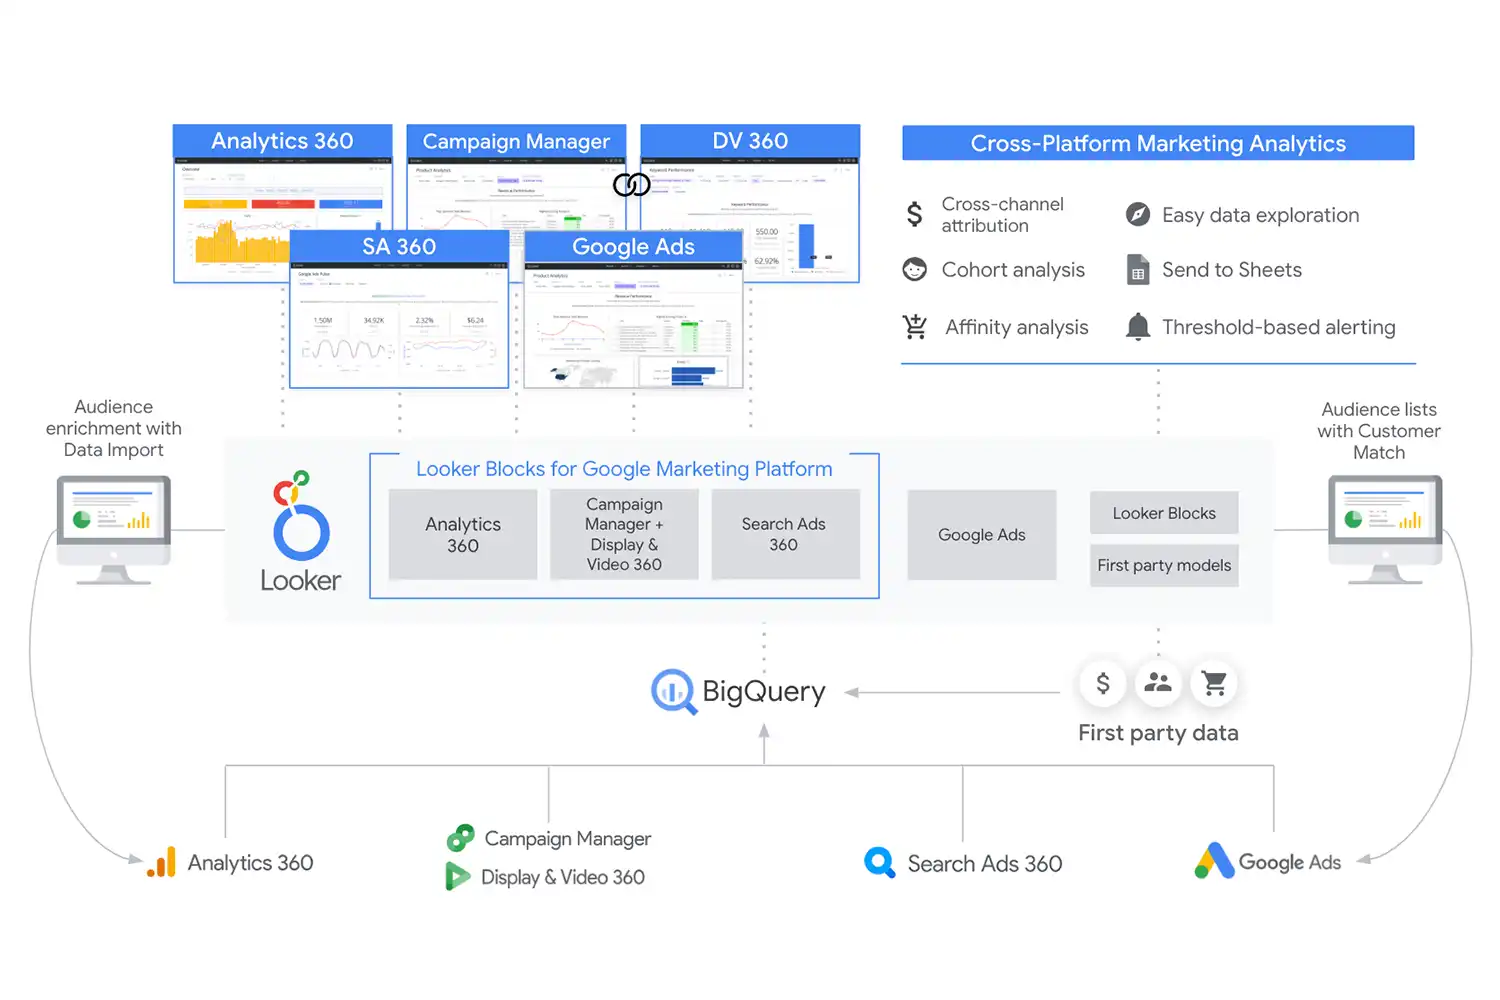Click the first party data dollar icon

pyautogui.click(x=1103, y=684)
